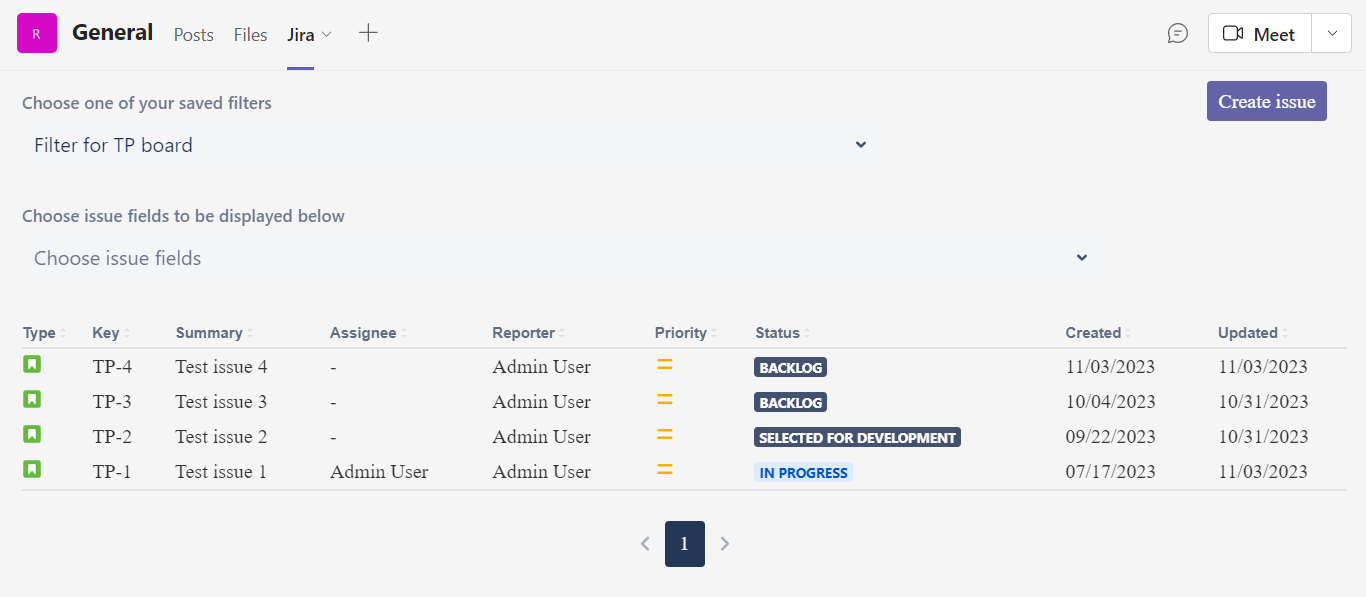Click the add tab plus icon
Screen dimensions: 1366x597
pos(368,32)
